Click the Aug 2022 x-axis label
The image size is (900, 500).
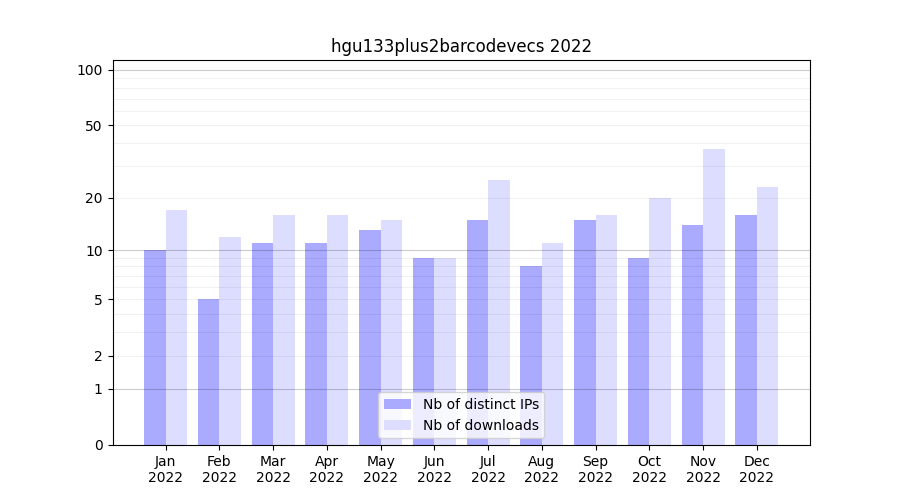point(541,469)
